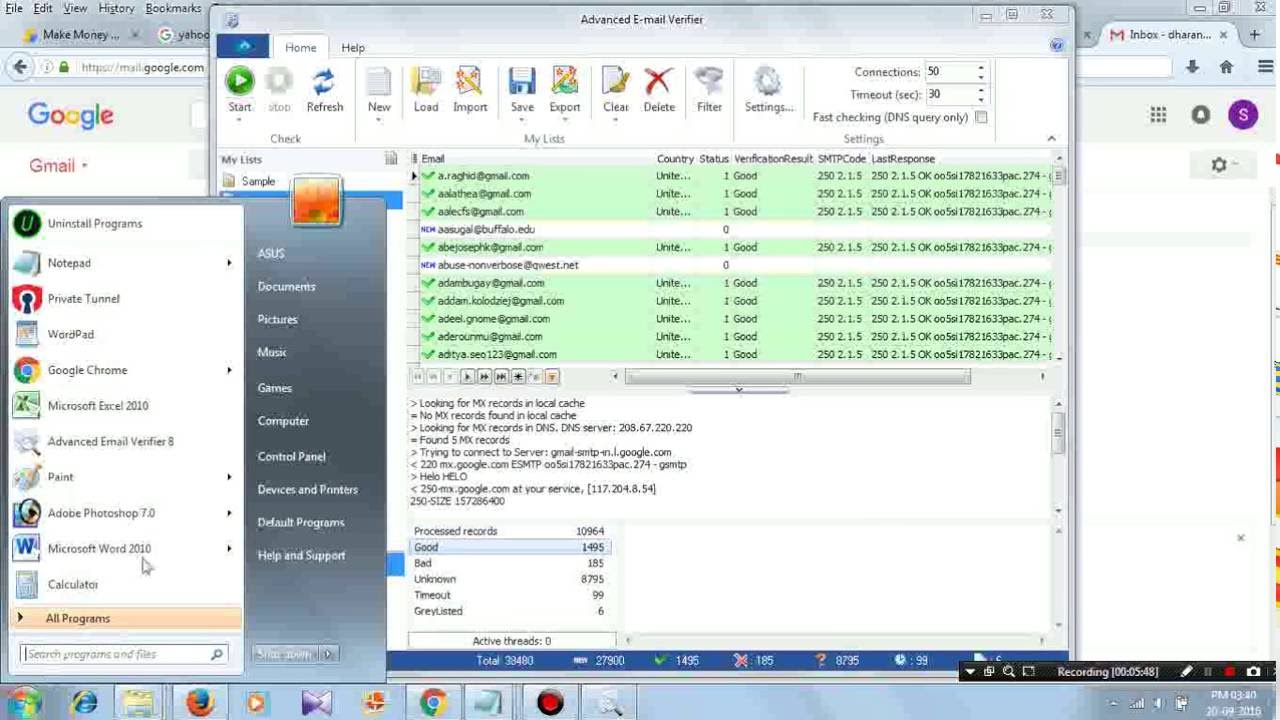The height and width of the screenshot is (720, 1280).
Task: Enable Fast checking (DNS query only) checkbox
Action: [x=981, y=117]
